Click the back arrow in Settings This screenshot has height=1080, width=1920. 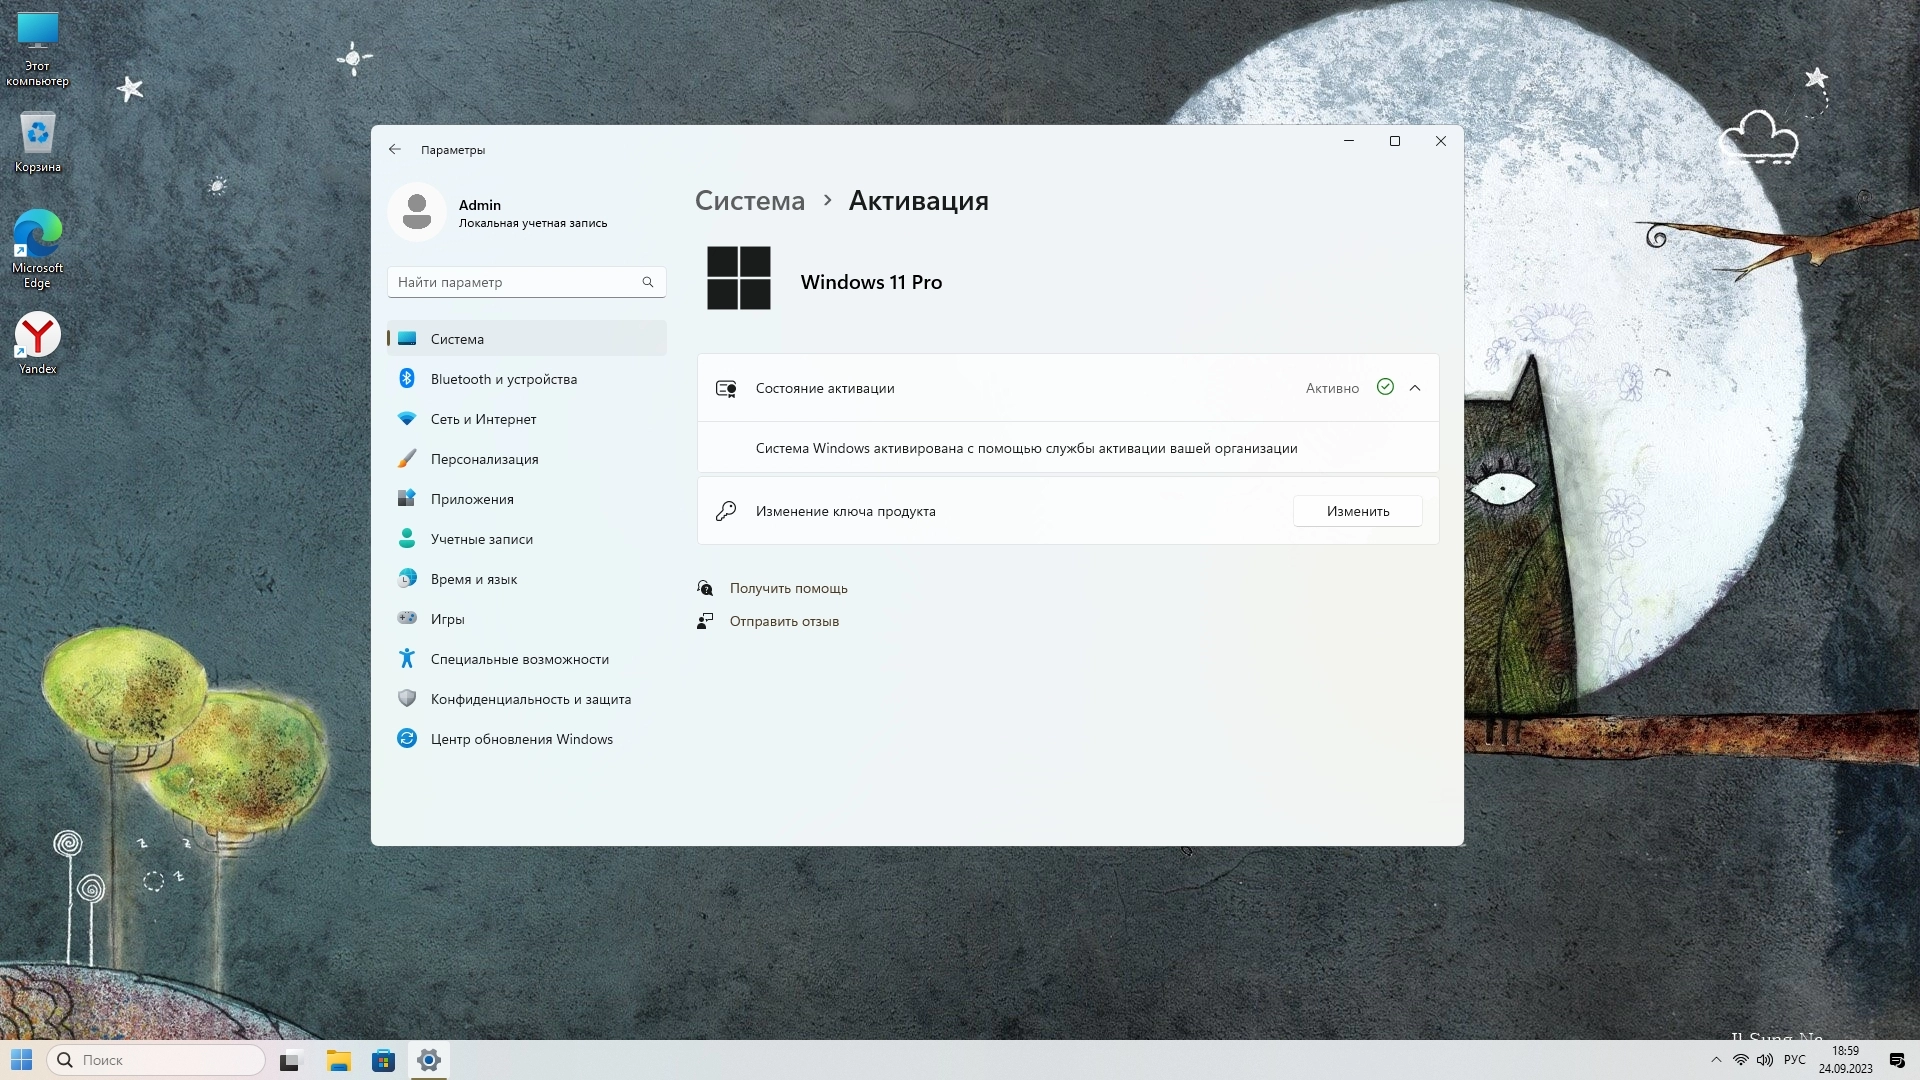395,149
